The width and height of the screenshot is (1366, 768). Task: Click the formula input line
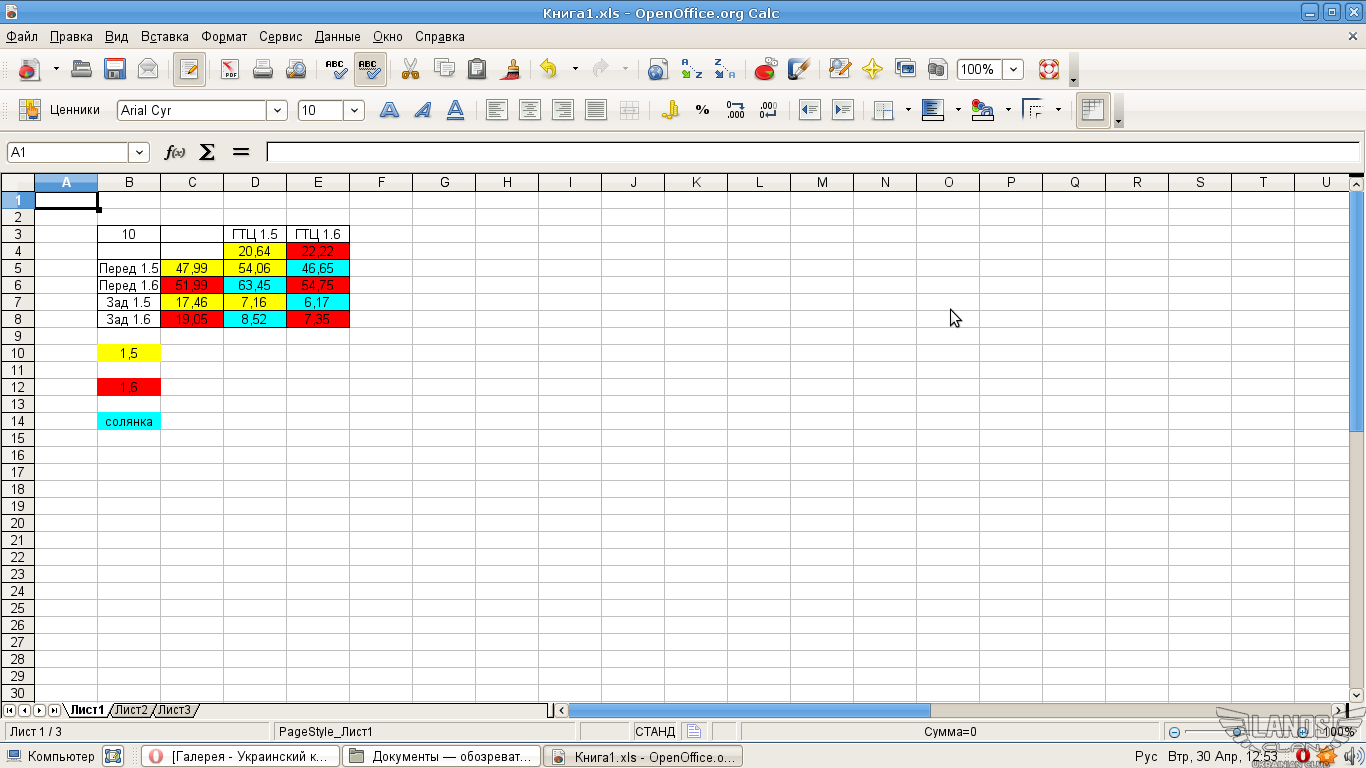(810, 152)
